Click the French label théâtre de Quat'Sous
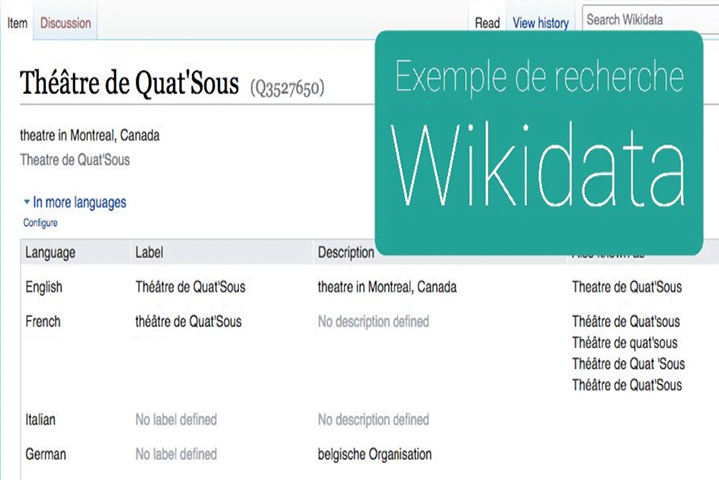Viewport: 719px width, 480px height. click(x=188, y=321)
